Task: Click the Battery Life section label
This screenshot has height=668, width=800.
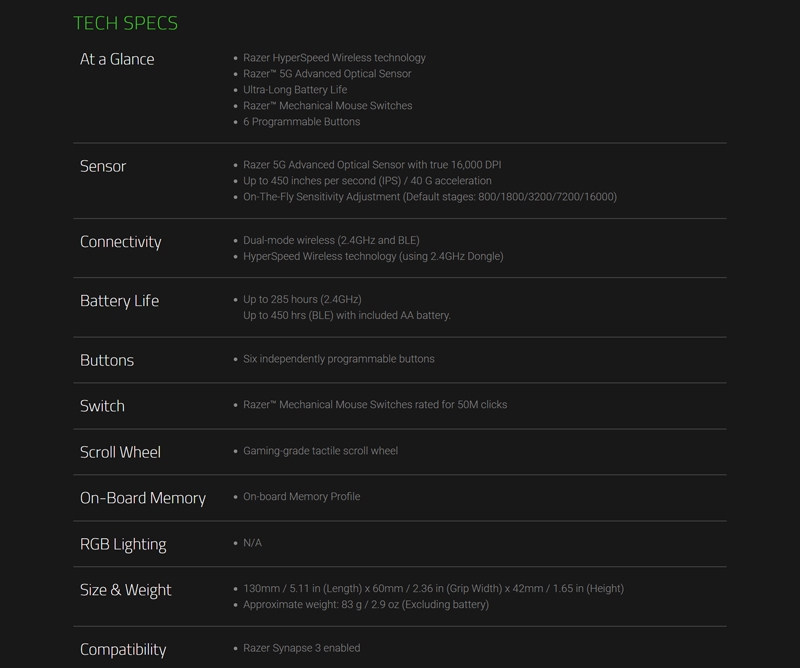Action: pos(119,301)
